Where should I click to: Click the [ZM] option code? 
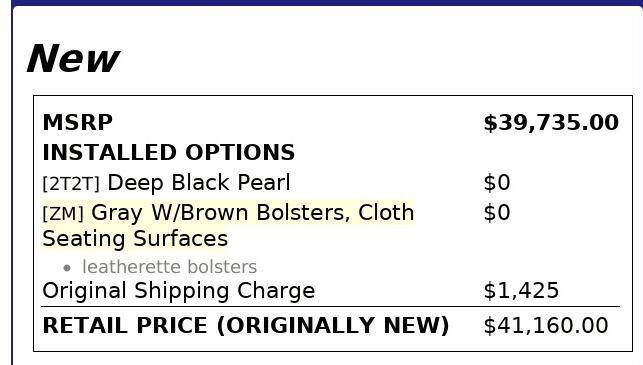[x=63, y=213]
